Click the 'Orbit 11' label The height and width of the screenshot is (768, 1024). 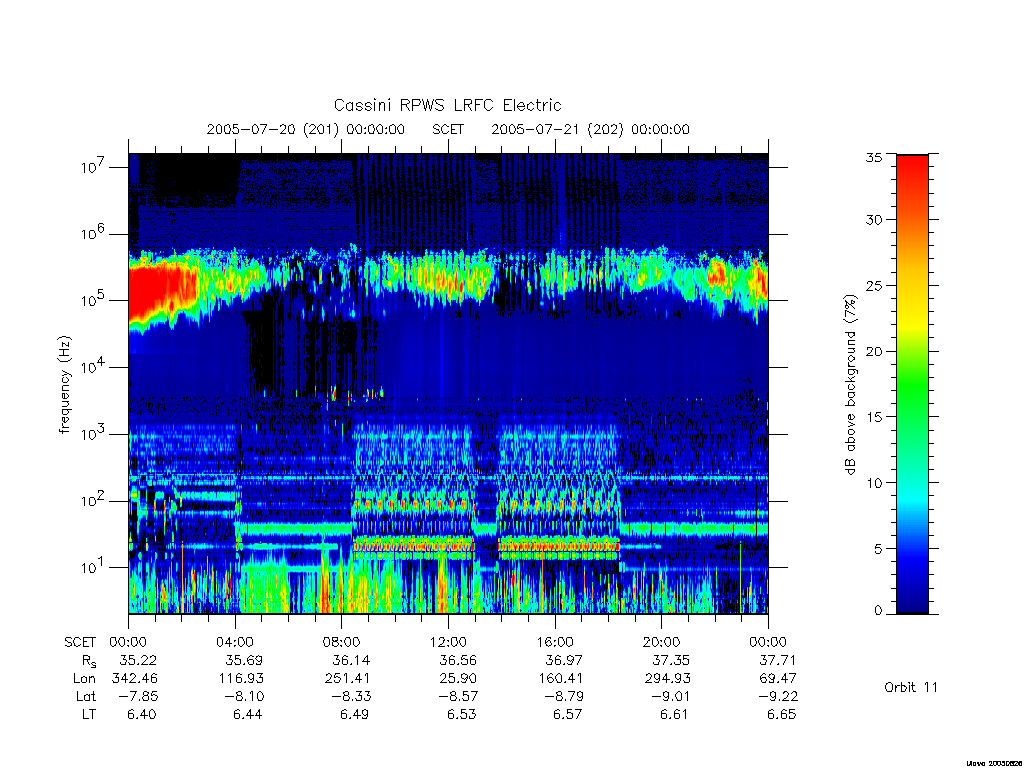coord(910,687)
